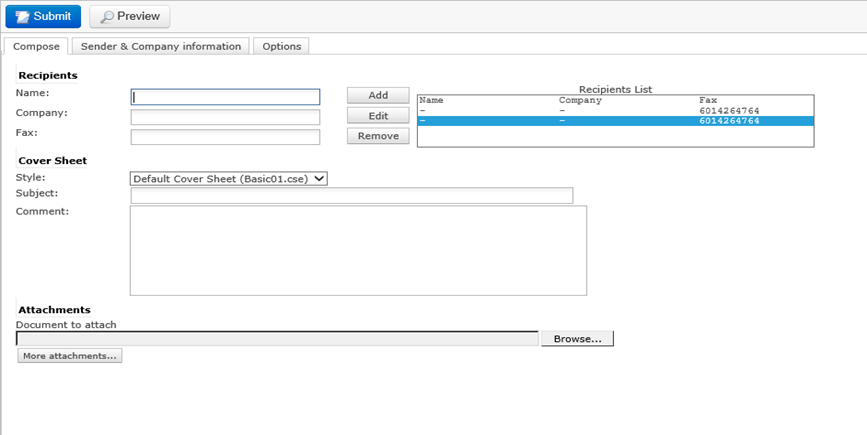Focus the recipient Name field
This screenshot has width=867, height=435.
click(x=225, y=97)
